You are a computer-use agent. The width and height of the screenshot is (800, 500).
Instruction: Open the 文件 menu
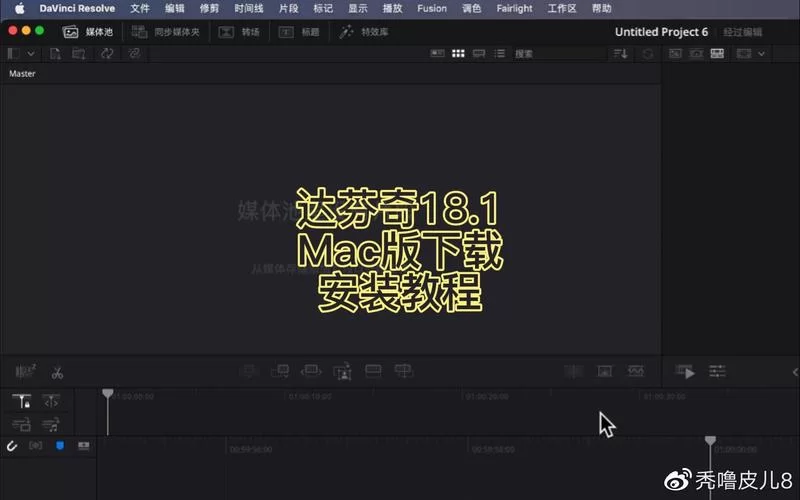pos(139,8)
